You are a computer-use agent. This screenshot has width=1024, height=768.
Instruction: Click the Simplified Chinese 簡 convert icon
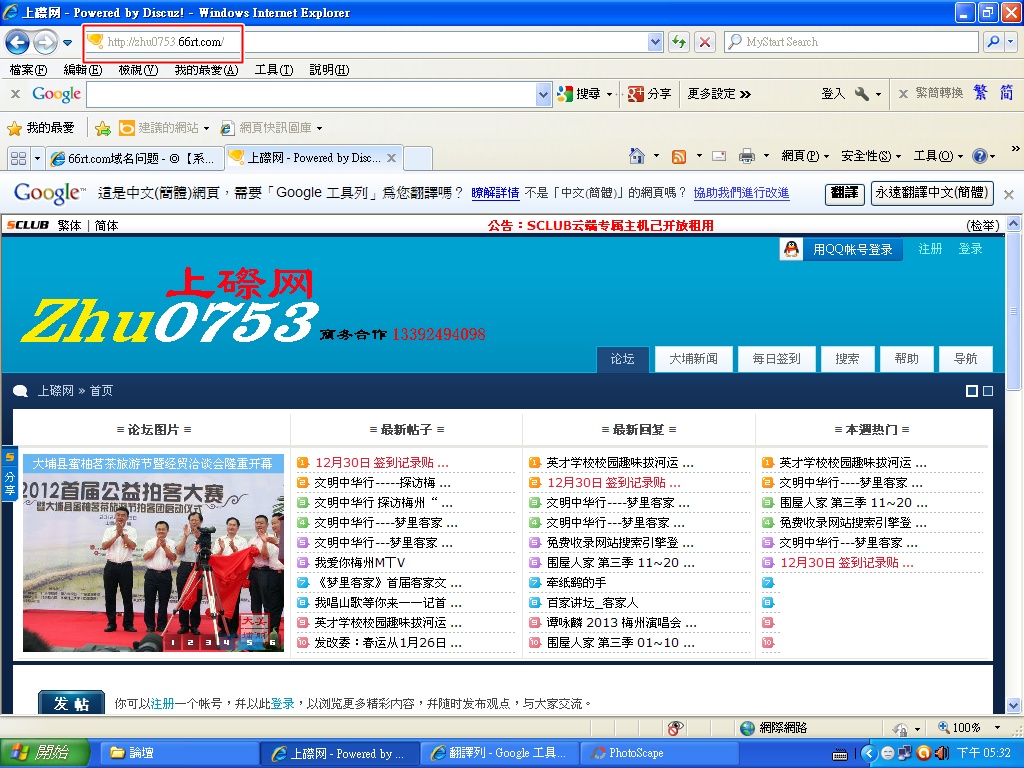point(1006,93)
